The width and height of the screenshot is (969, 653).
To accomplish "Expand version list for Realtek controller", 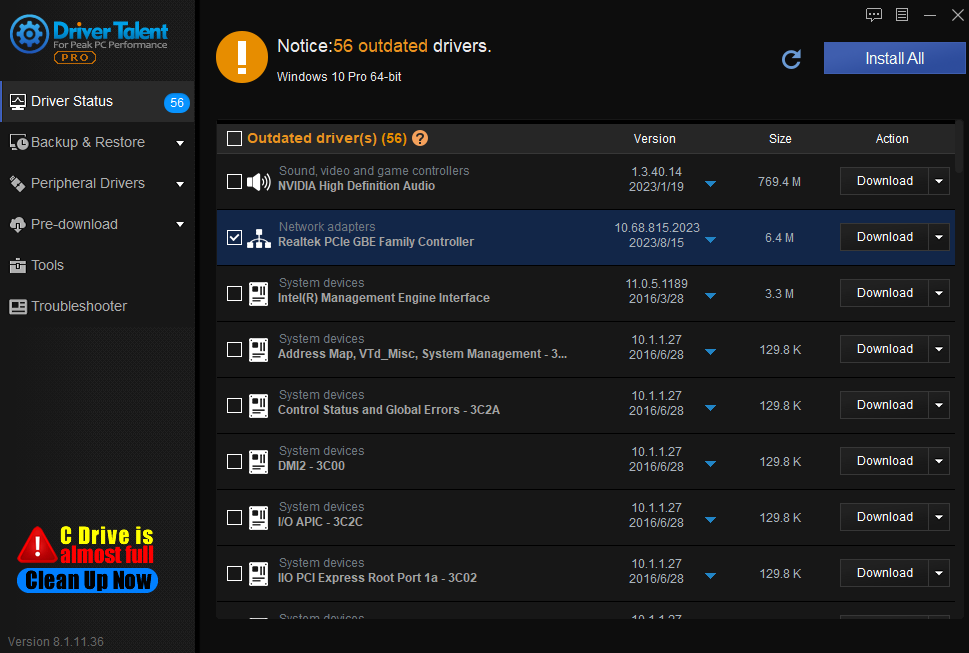I will (710, 240).
